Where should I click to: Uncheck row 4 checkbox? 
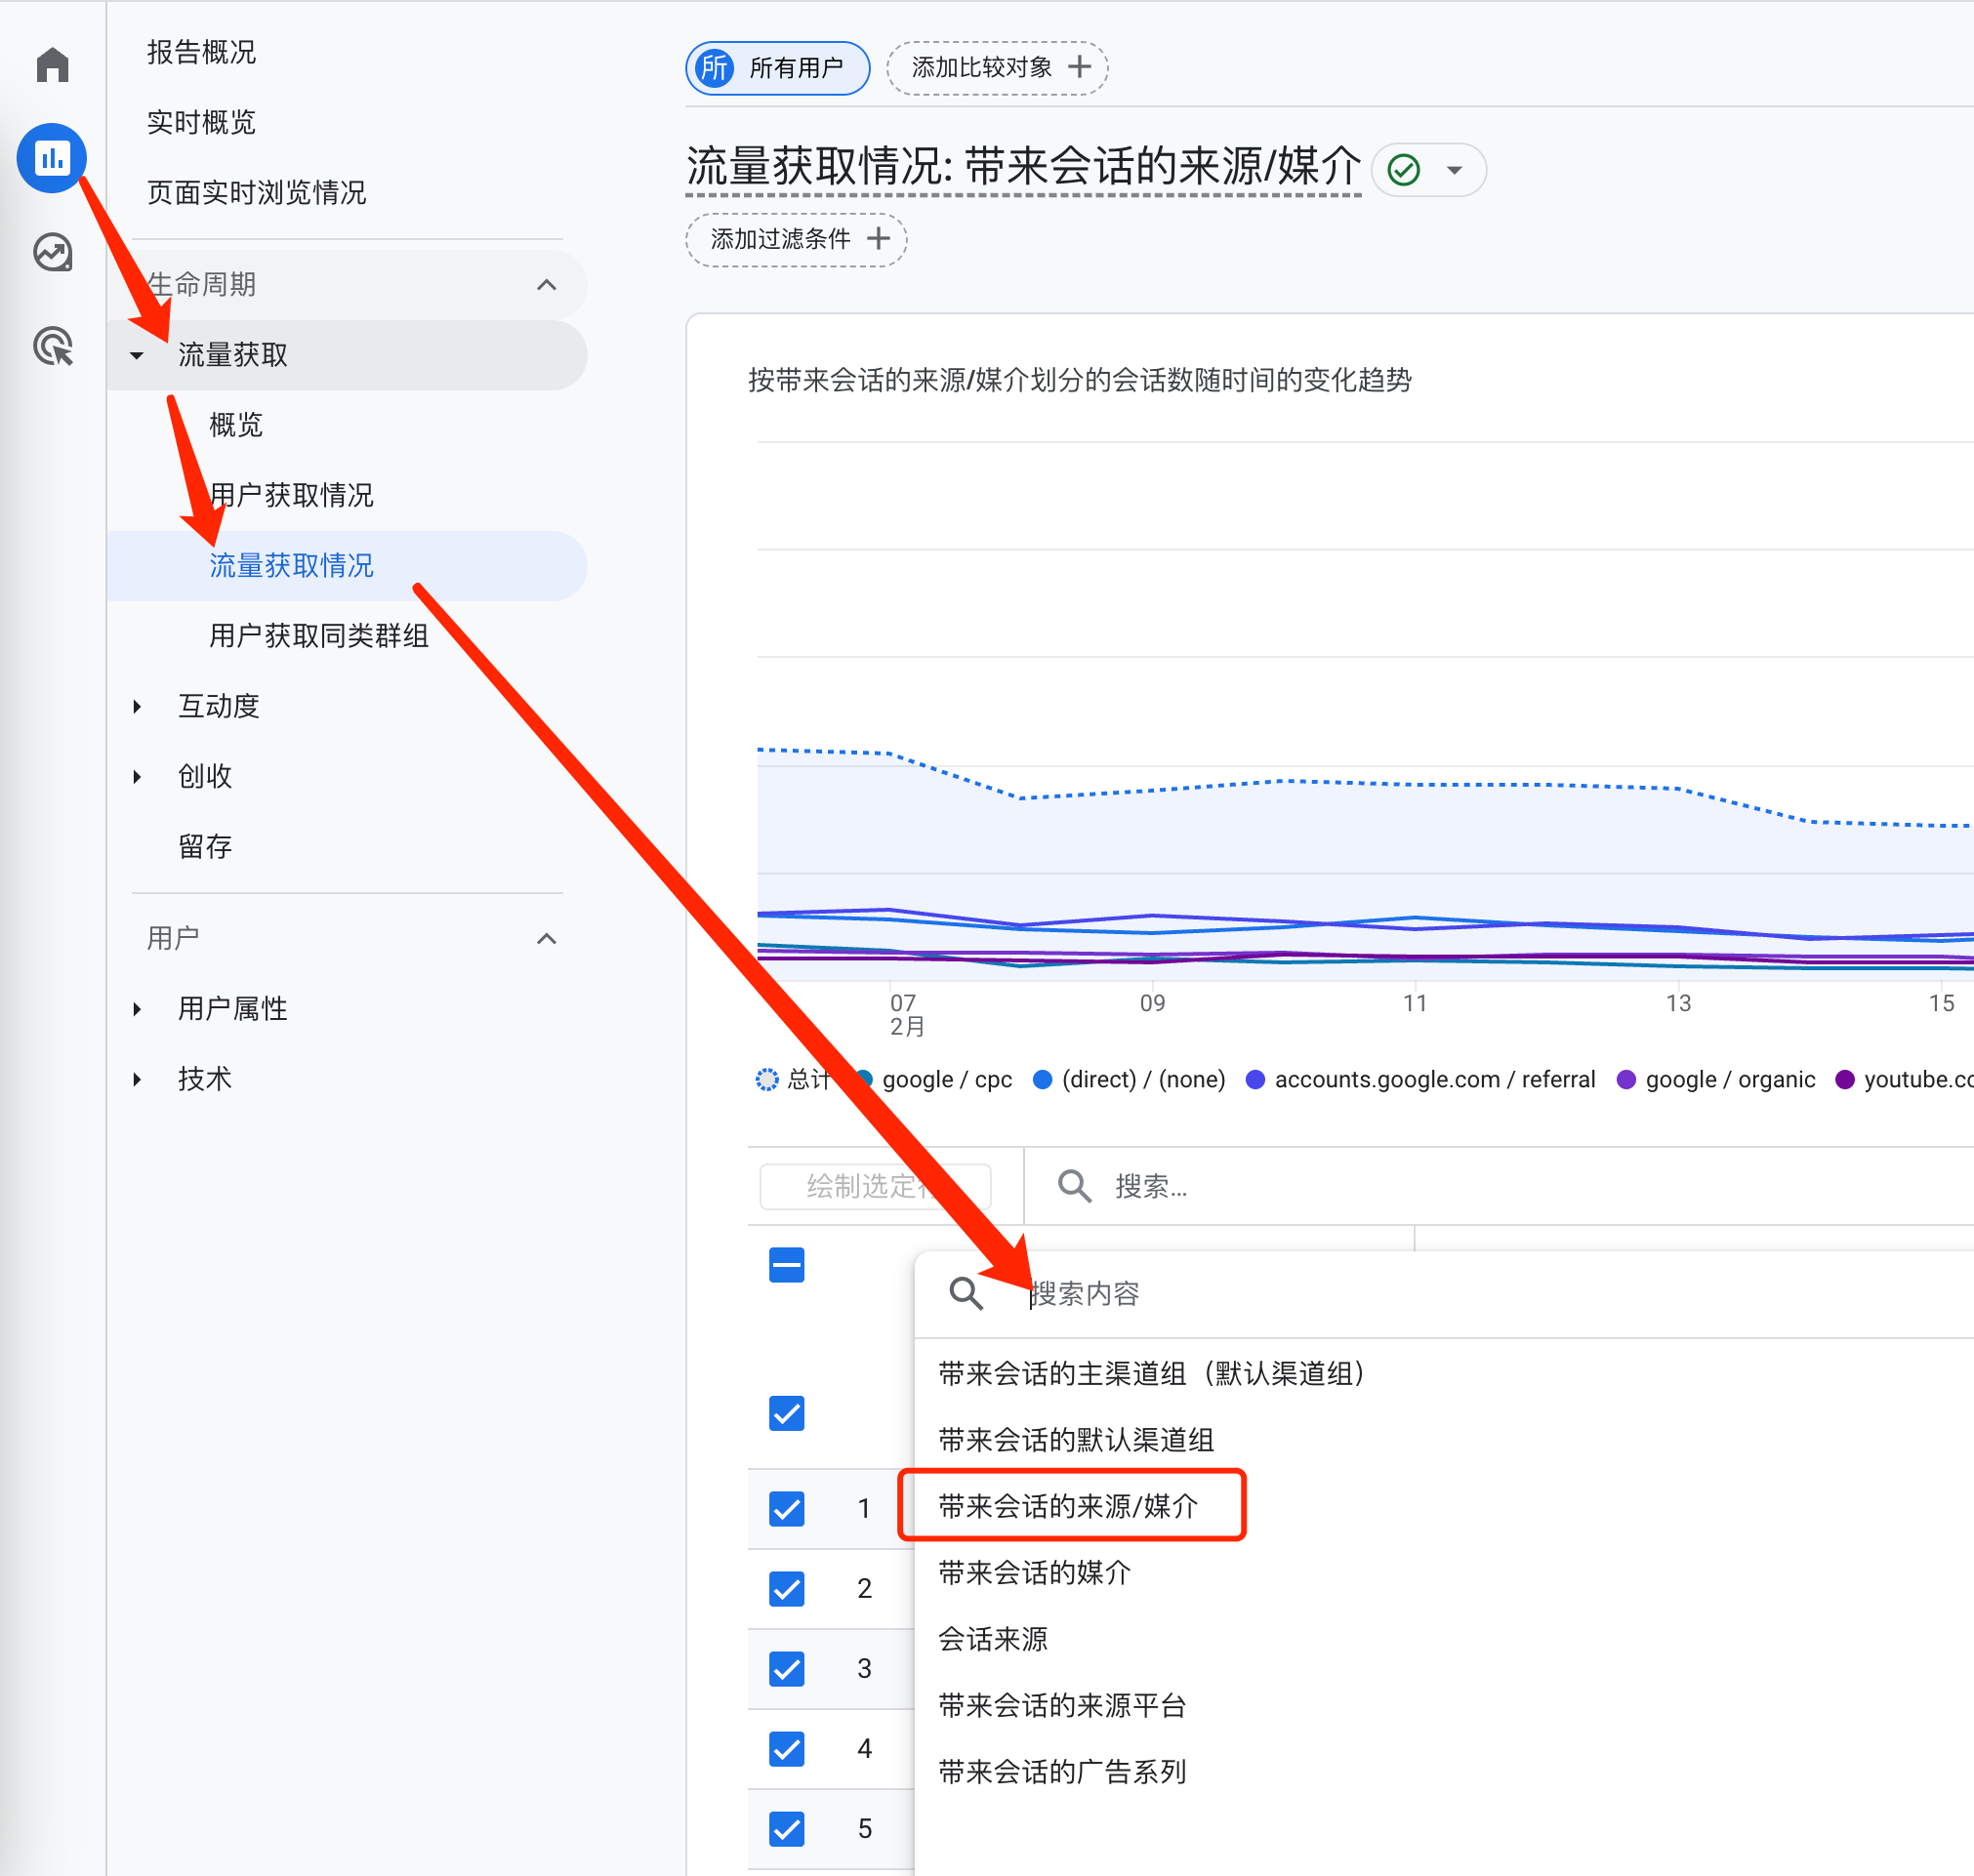click(x=787, y=1749)
